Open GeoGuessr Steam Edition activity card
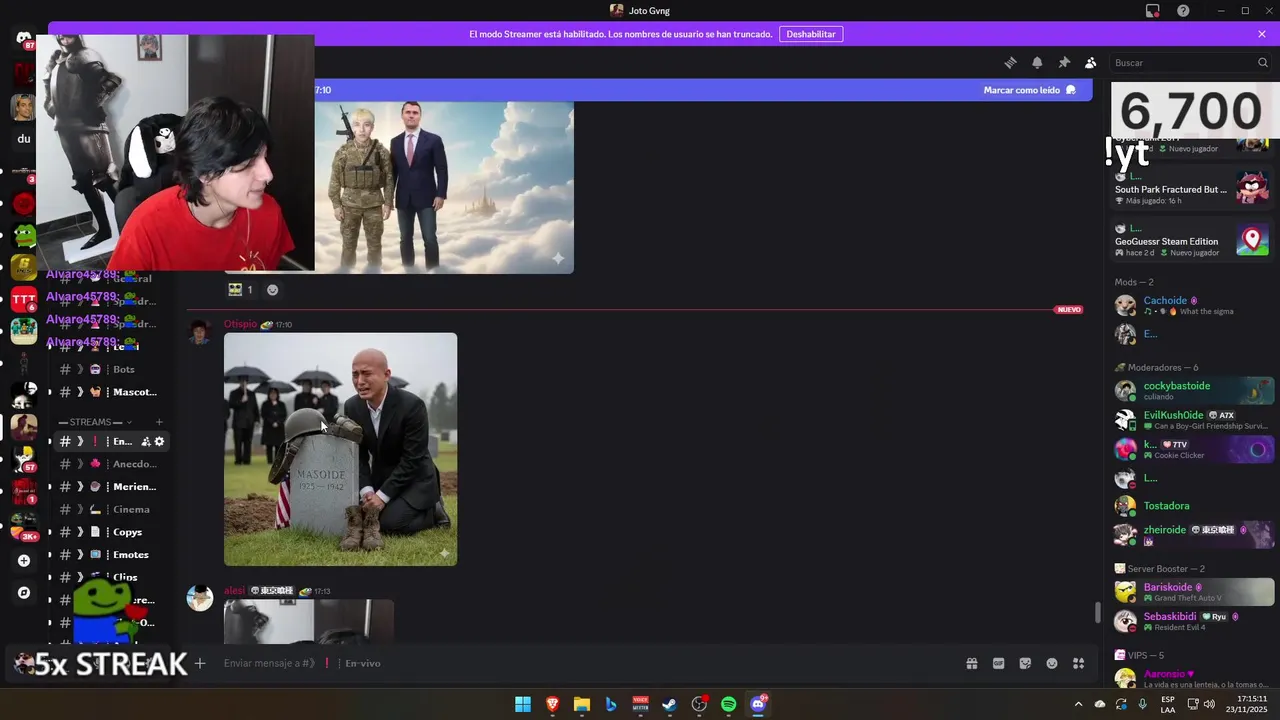Screen dimensions: 1280x720 1192,240
